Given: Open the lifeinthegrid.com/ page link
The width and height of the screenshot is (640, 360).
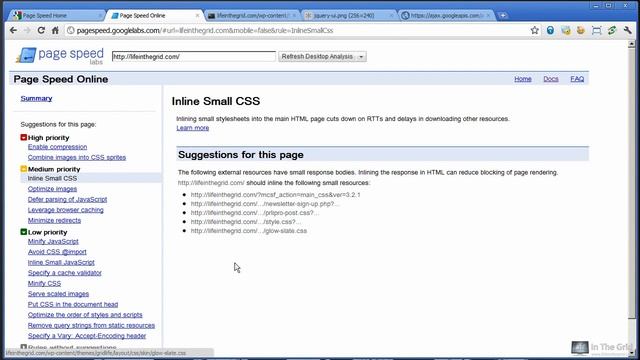Looking at the screenshot, I should (211, 183).
